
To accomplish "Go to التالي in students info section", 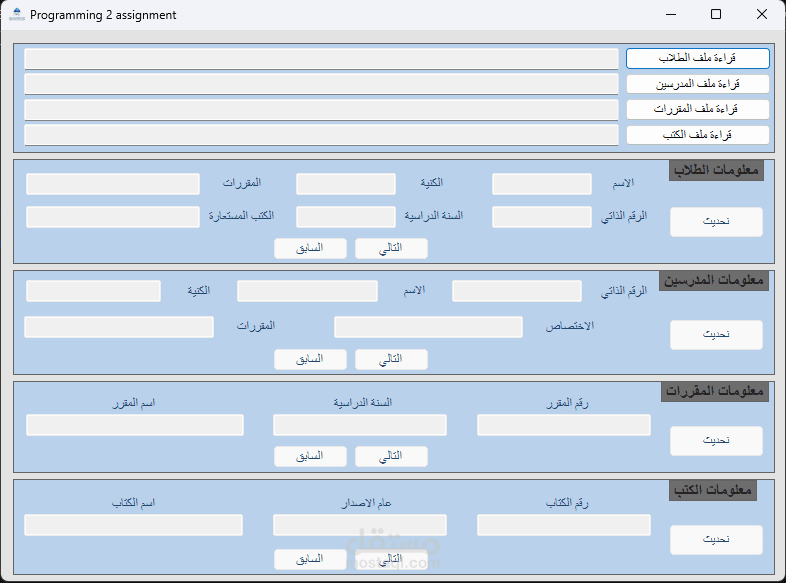I will (391, 249).
